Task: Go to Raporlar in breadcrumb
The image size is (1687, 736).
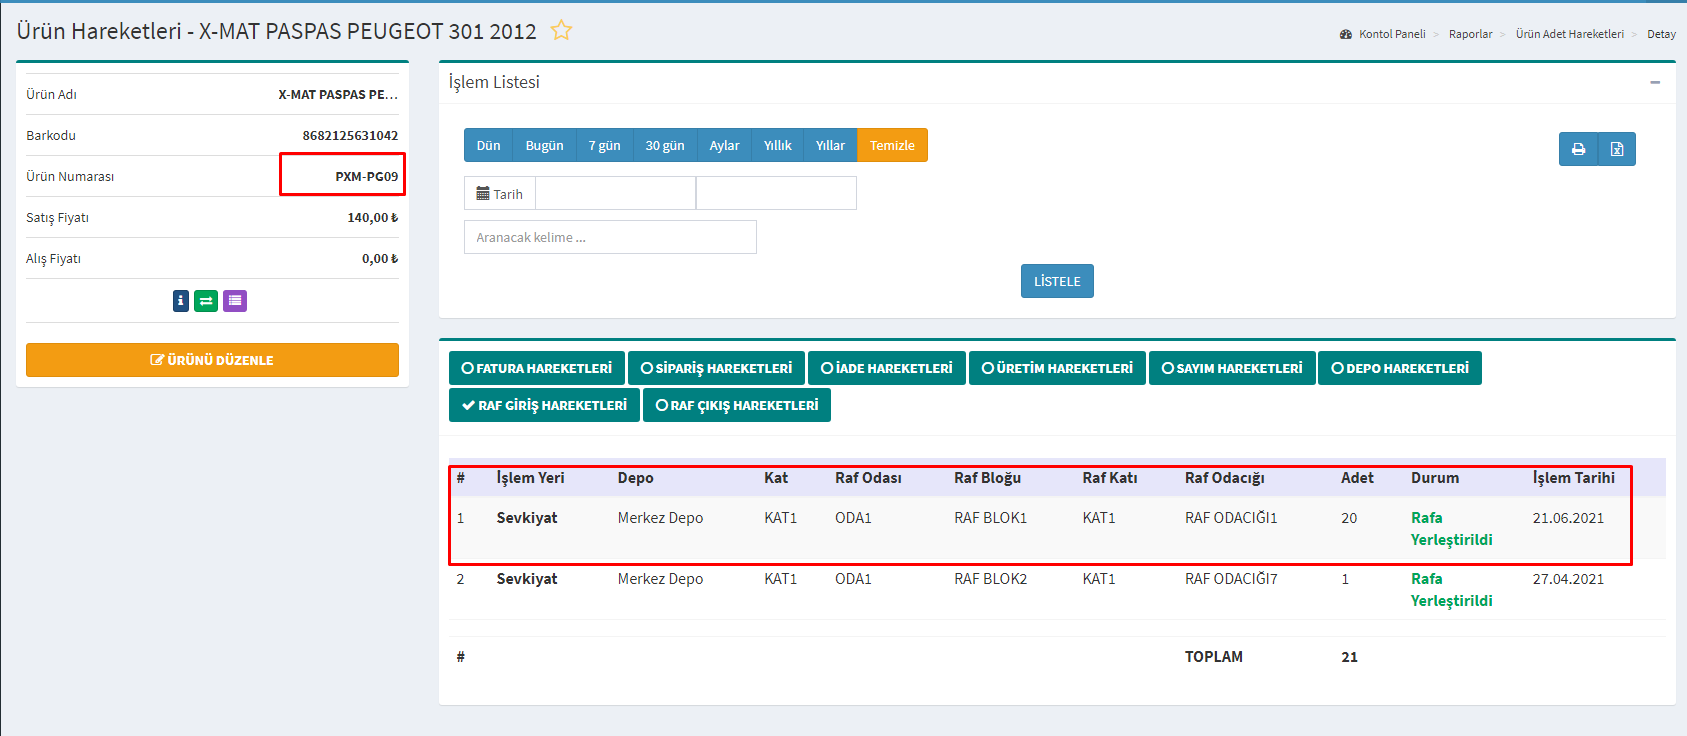Action: click(x=1470, y=34)
